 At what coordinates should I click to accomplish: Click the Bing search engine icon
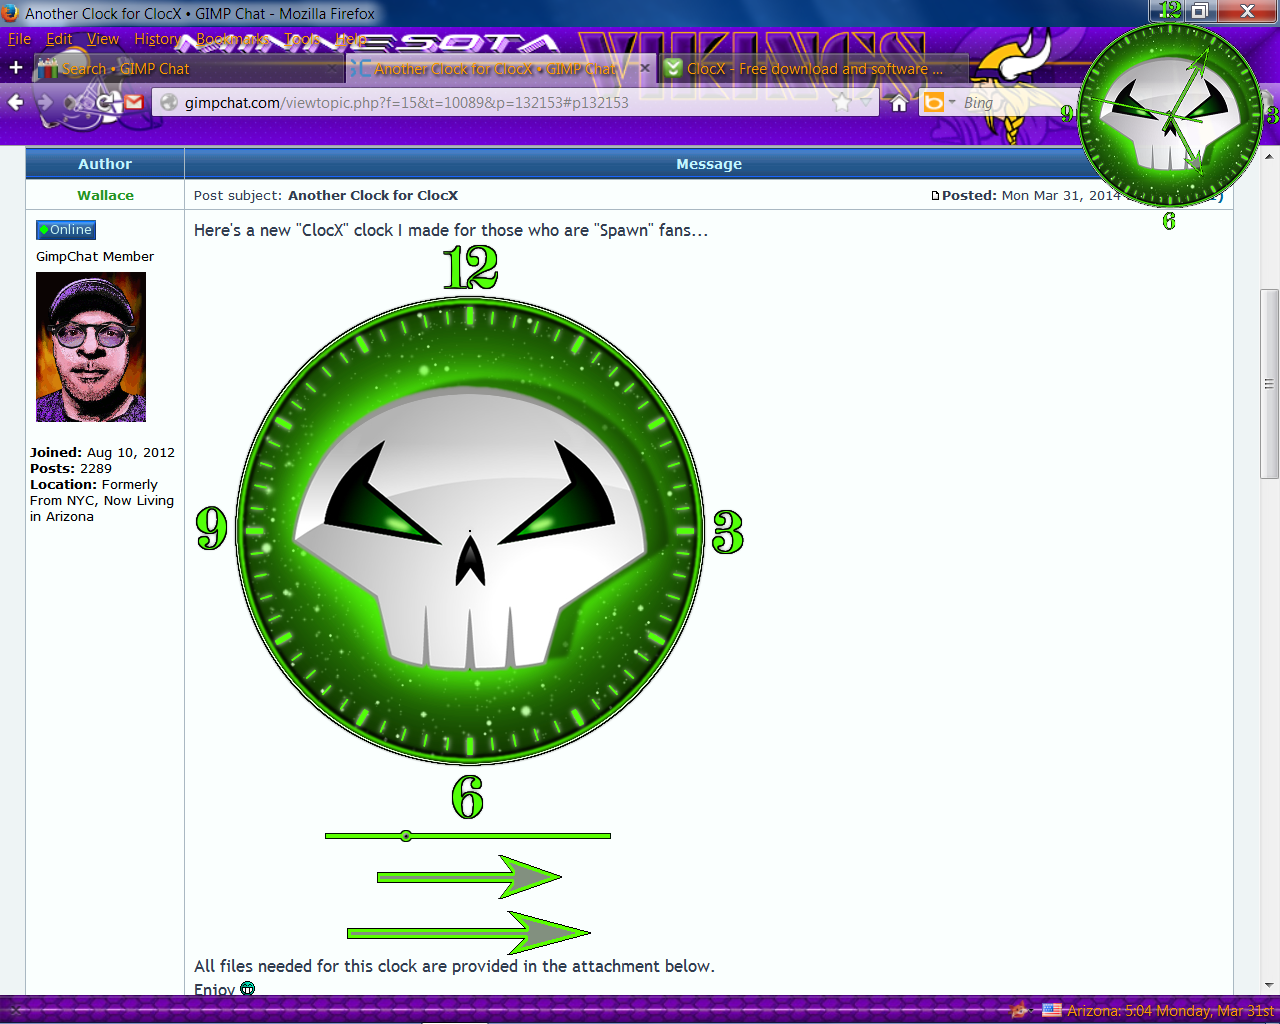tap(934, 102)
